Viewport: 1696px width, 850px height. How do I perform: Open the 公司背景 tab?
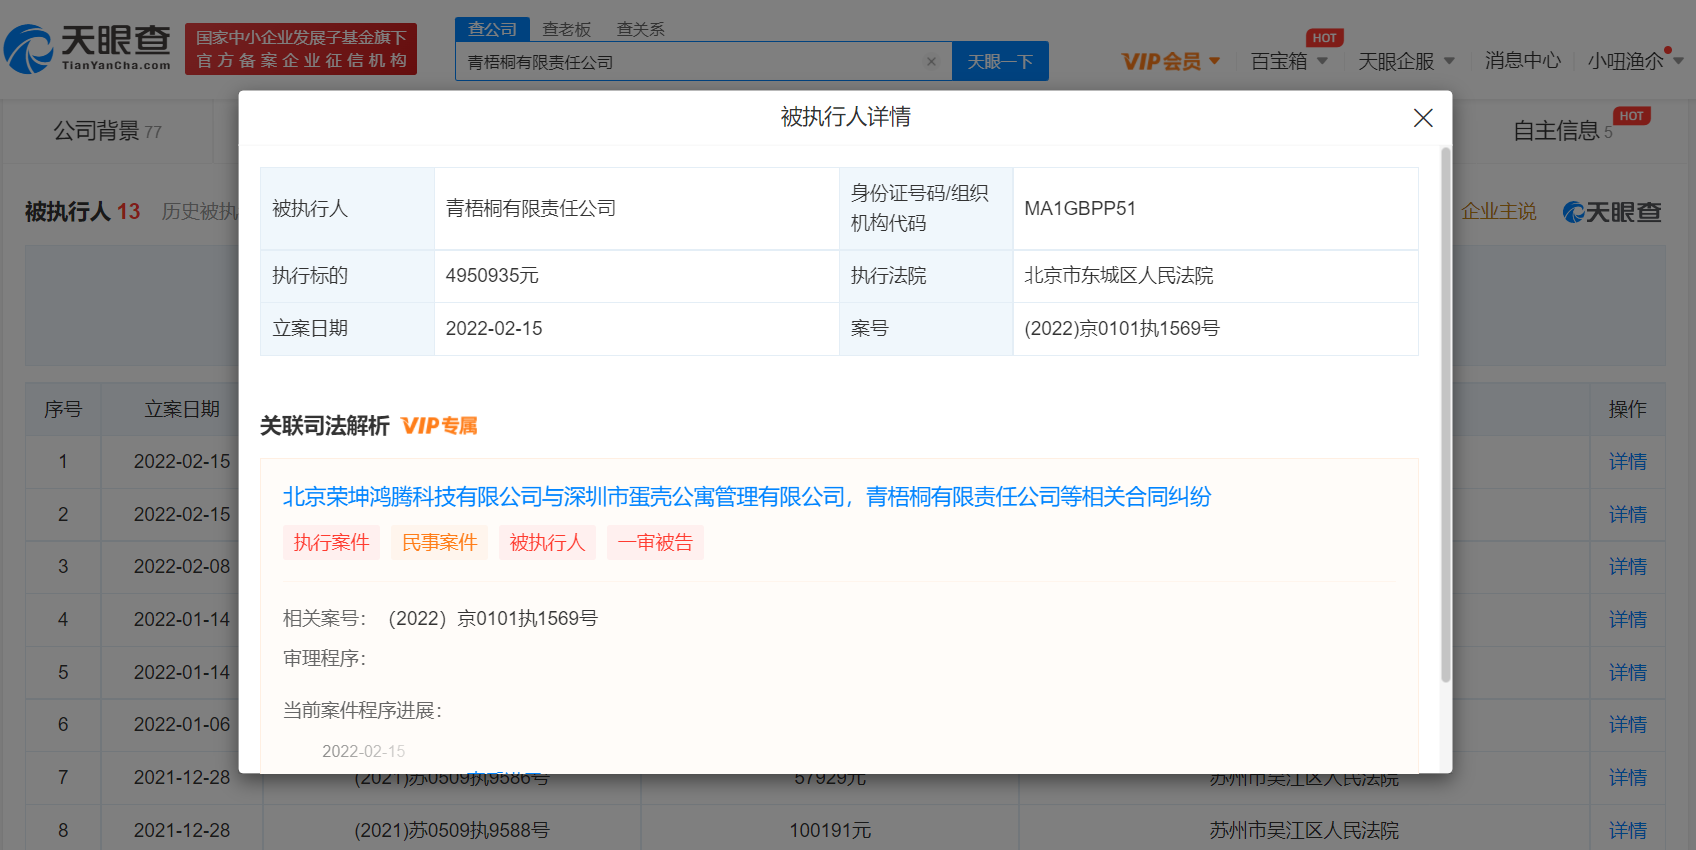point(107,131)
